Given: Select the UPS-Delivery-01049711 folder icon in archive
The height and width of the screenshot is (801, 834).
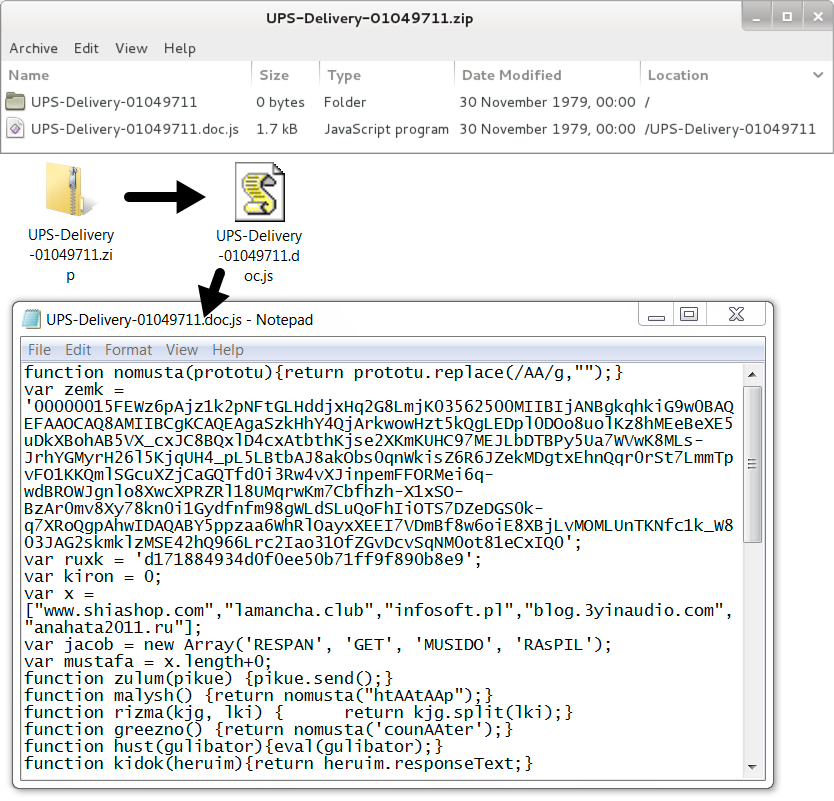Looking at the screenshot, I should [15, 101].
